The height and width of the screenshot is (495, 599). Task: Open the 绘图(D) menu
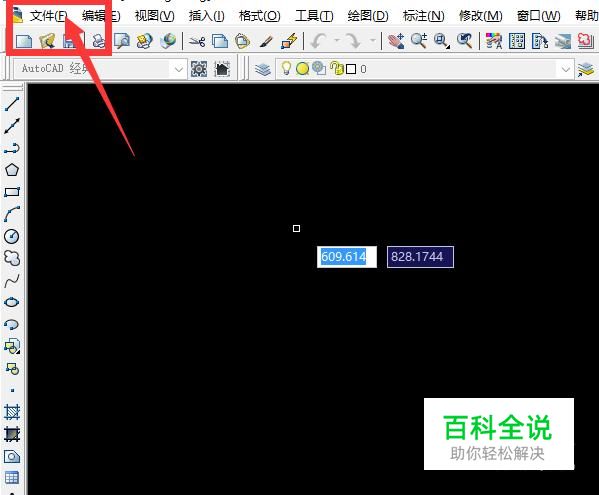tap(368, 16)
